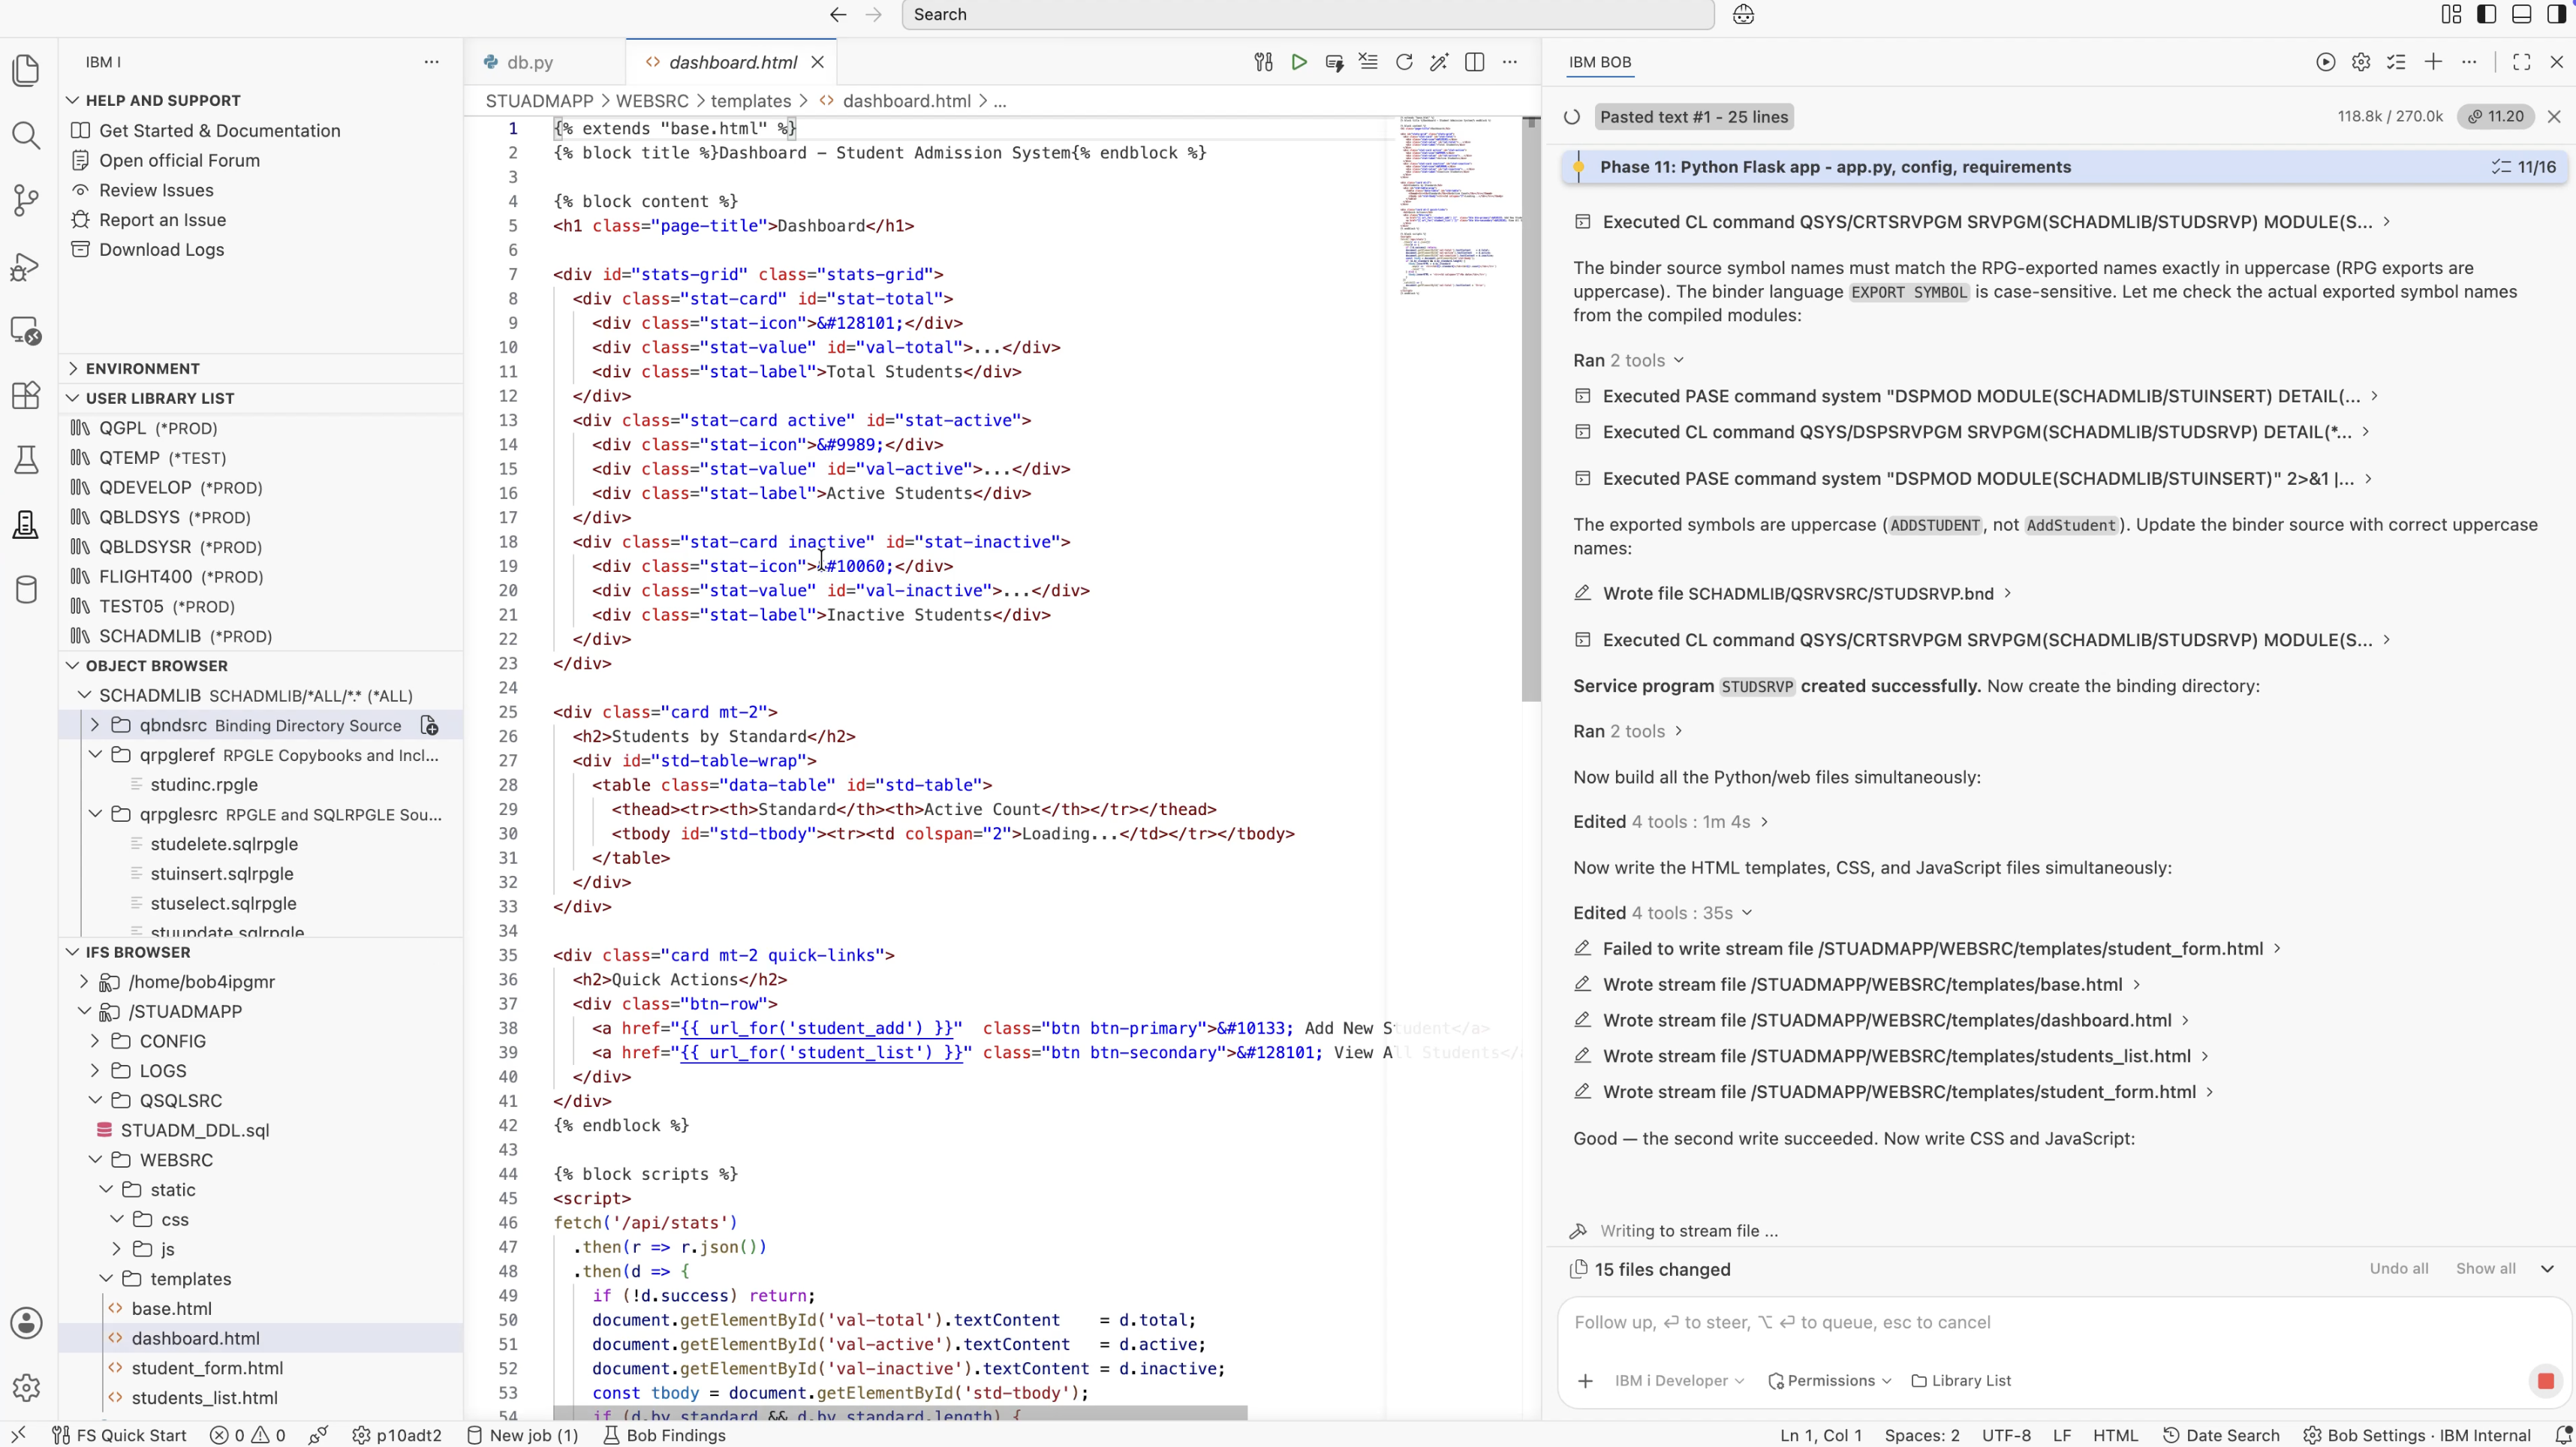Open Customize Layout control
Viewport: 2576px width, 1447px height.
pyautogui.click(x=2451, y=14)
